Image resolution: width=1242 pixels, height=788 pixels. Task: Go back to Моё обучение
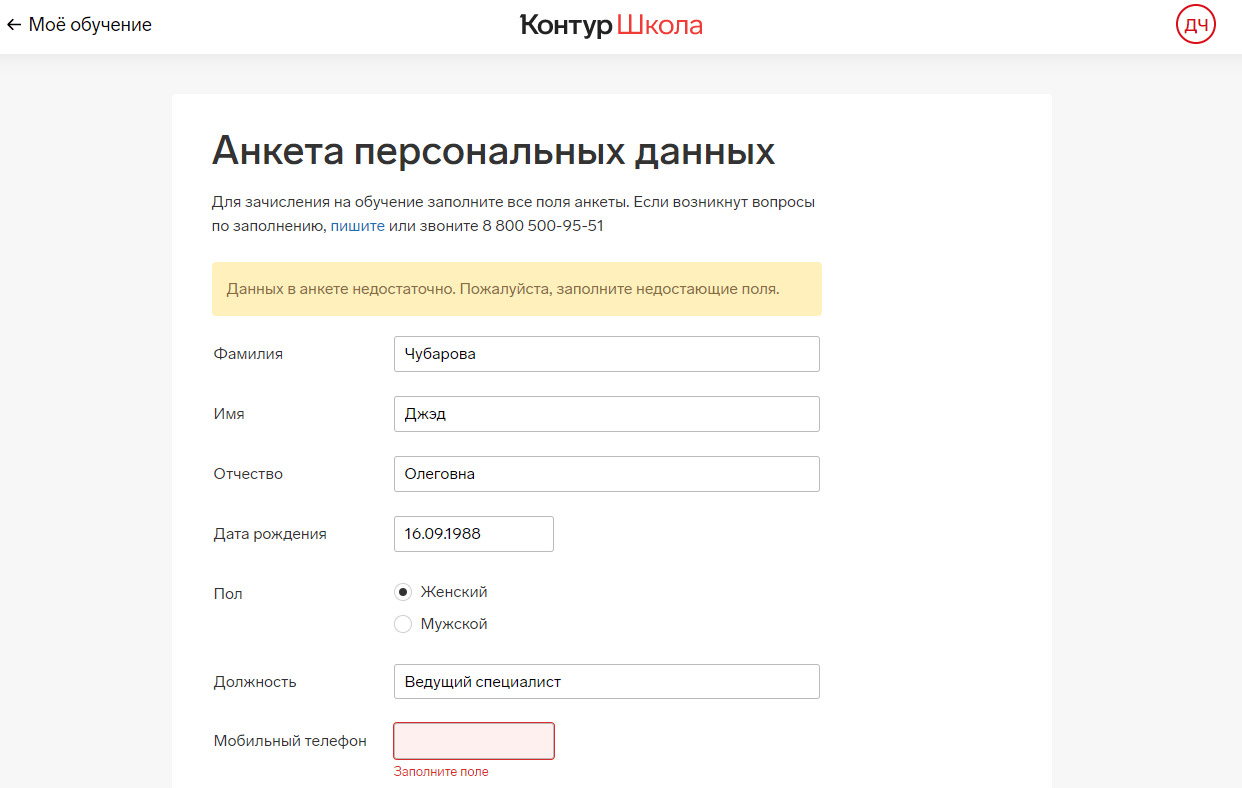point(90,25)
